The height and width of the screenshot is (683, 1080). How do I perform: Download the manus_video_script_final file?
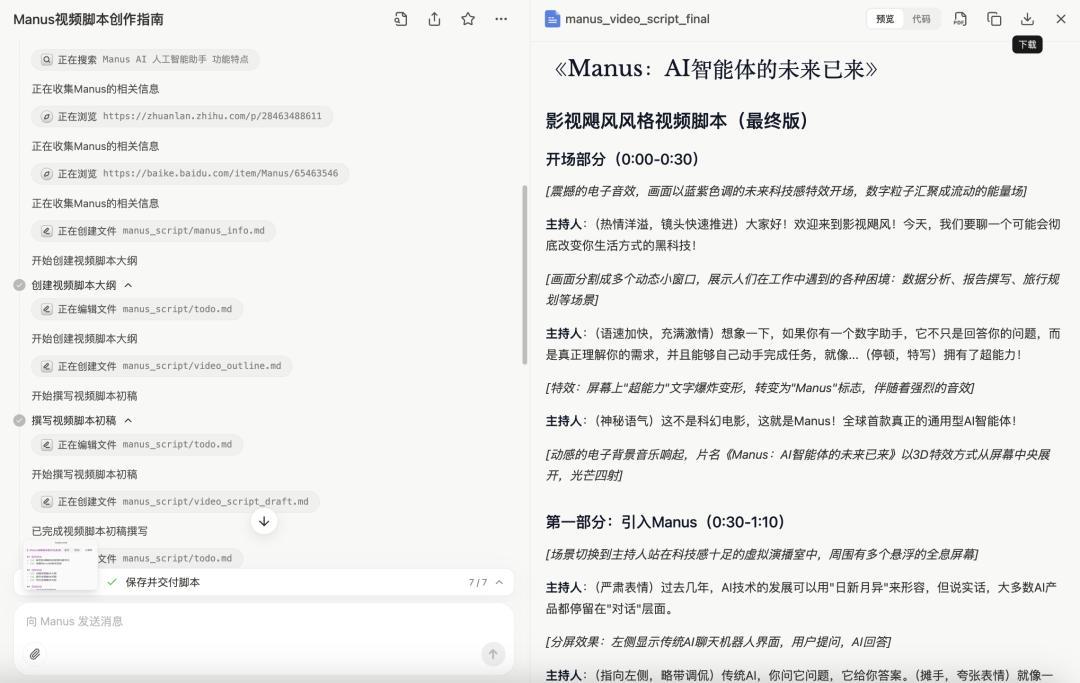tap(1027, 19)
